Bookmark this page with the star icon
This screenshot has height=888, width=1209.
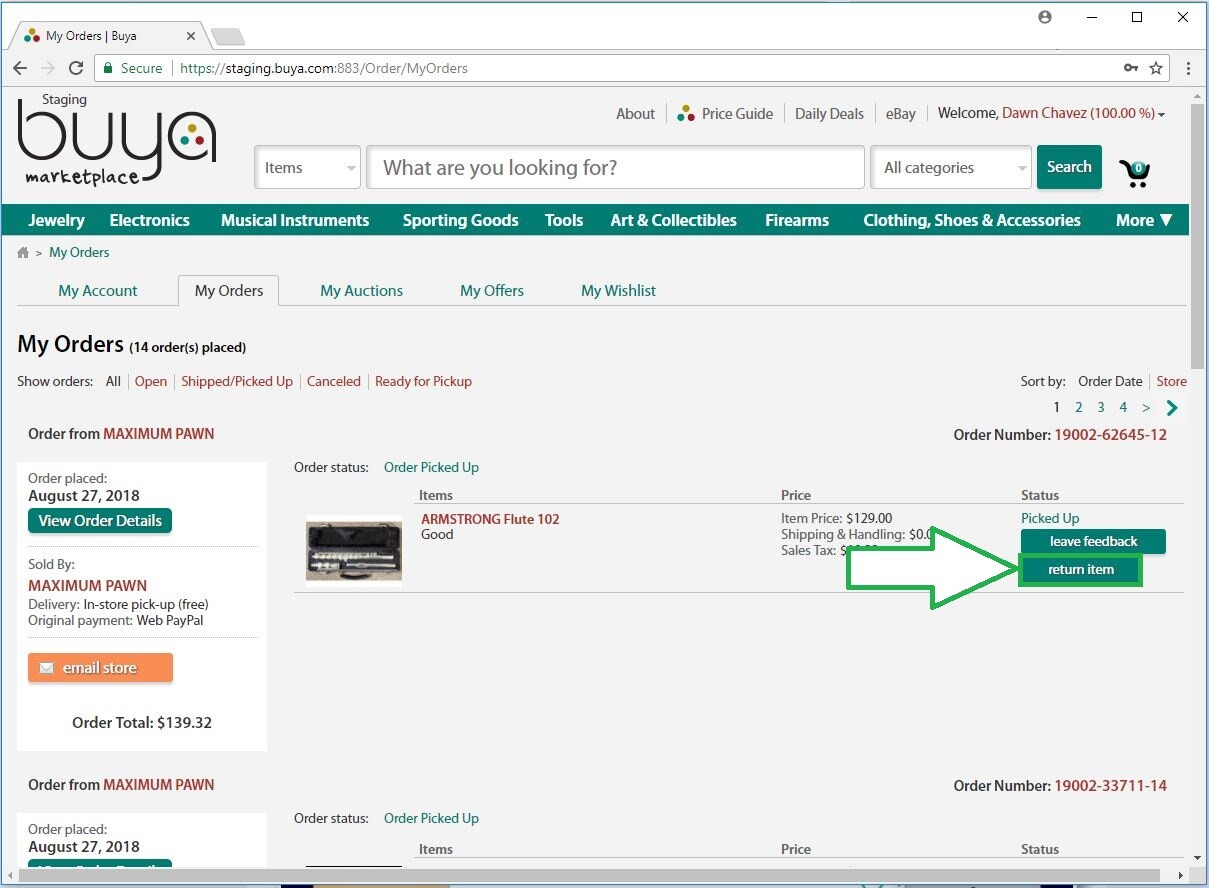pyautogui.click(x=1156, y=68)
